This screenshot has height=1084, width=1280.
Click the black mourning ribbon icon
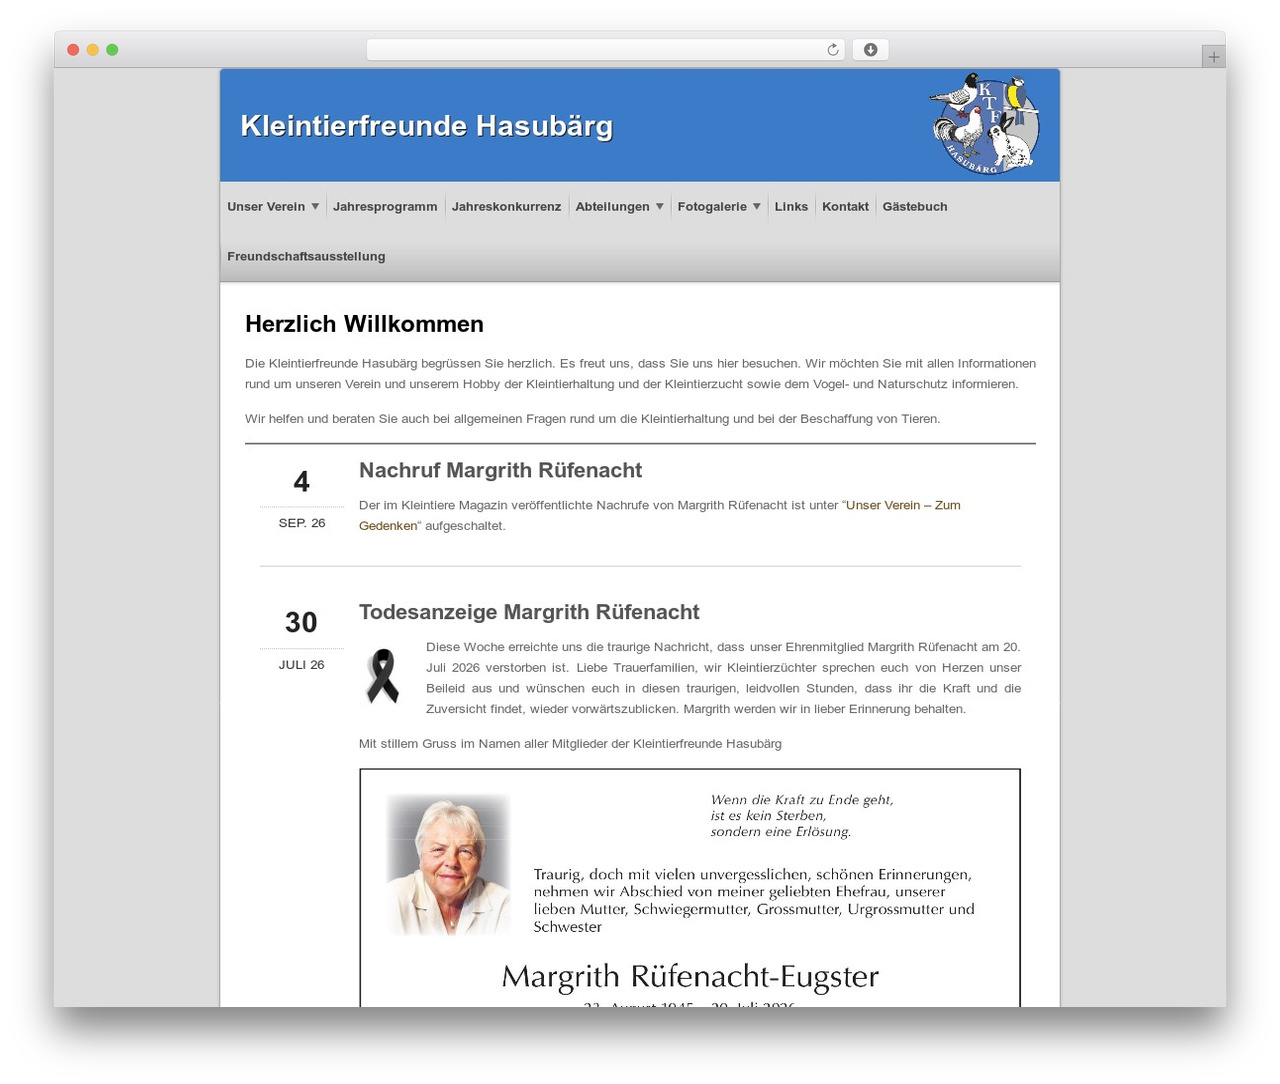pyautogui.click(x=383, y=676)
